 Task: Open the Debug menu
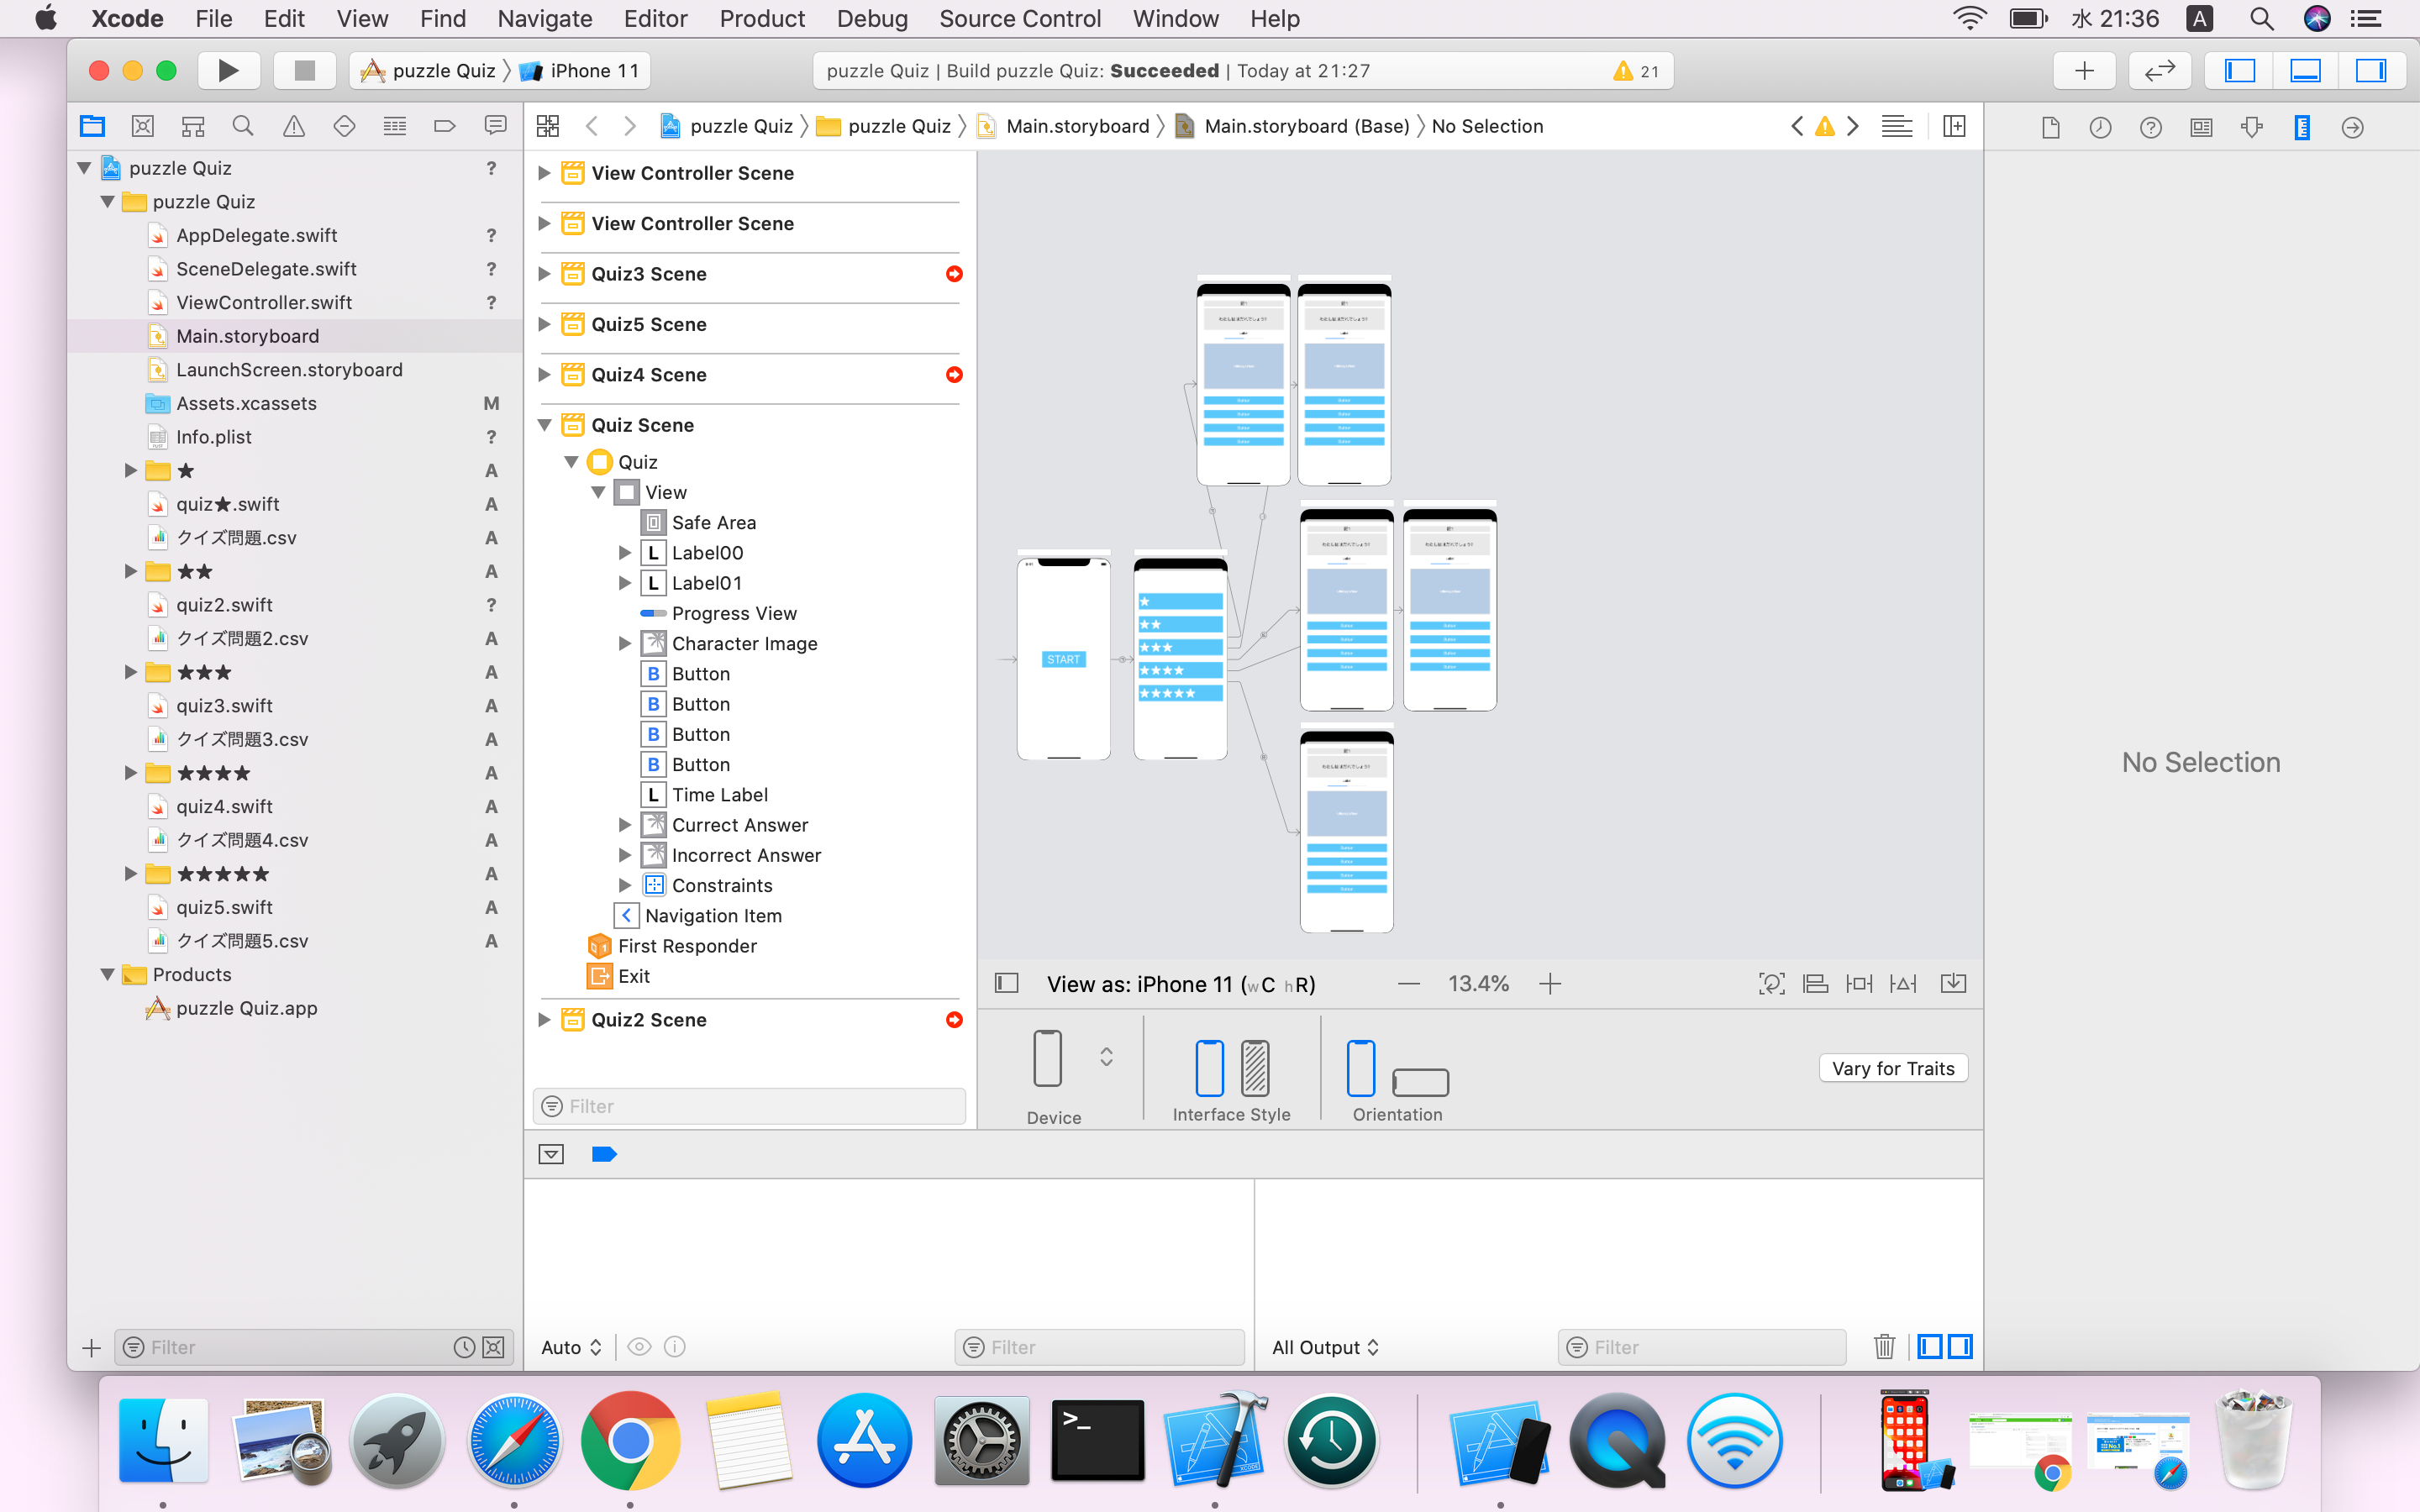coord(872,19)
